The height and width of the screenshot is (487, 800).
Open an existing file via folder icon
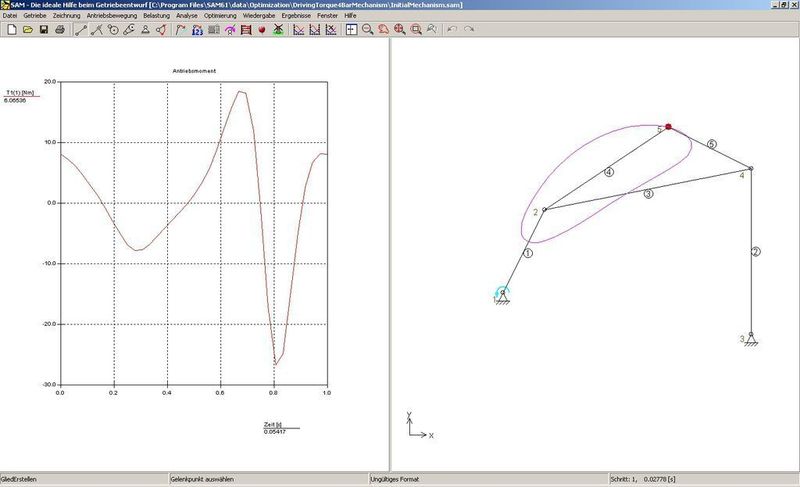[28, 30]
